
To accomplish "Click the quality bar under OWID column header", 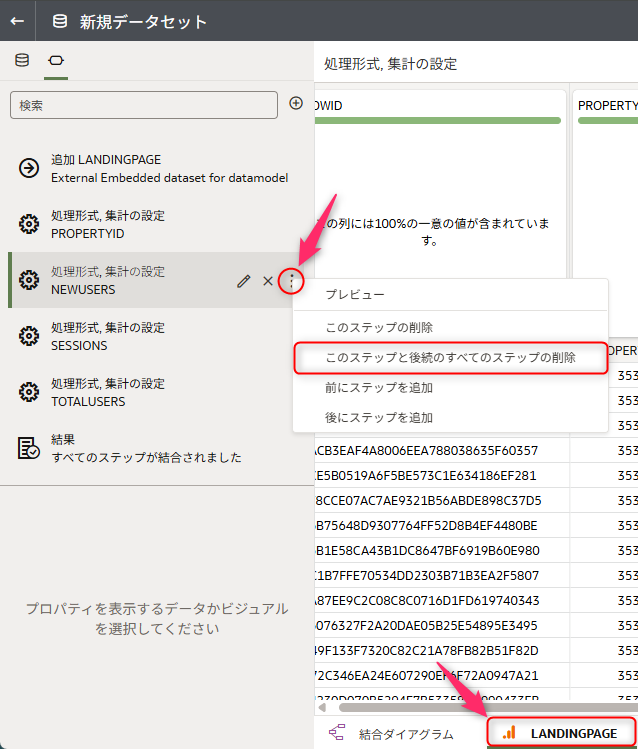I will [437, 120].
